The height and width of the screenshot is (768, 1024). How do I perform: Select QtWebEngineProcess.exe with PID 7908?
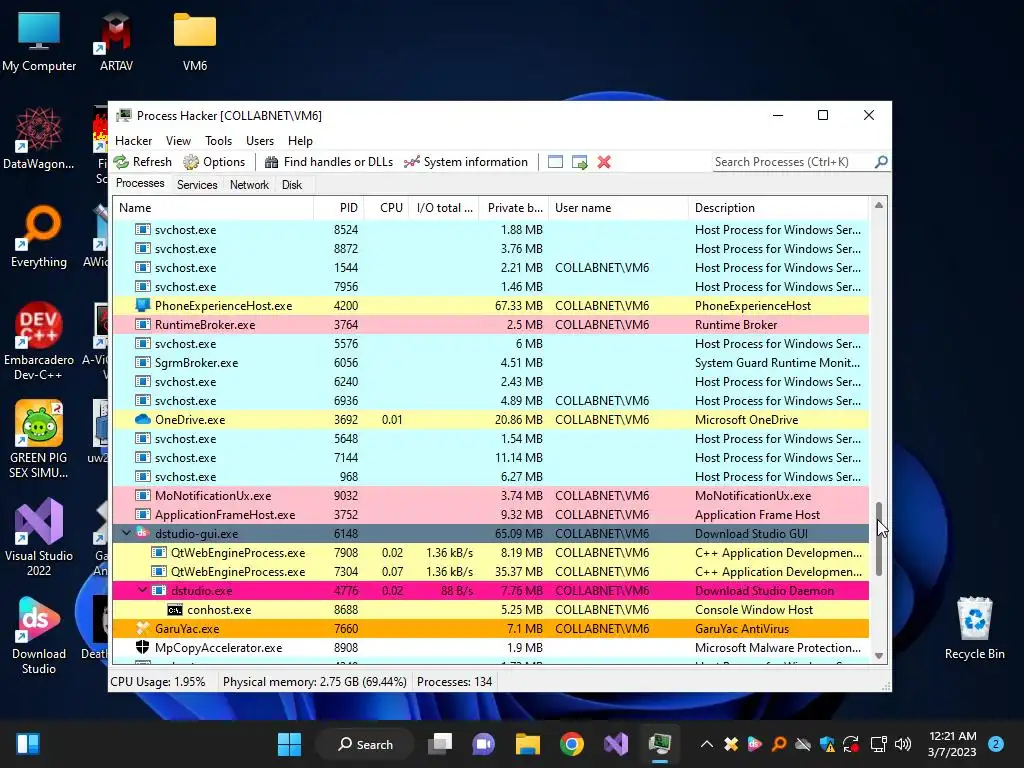490,552
